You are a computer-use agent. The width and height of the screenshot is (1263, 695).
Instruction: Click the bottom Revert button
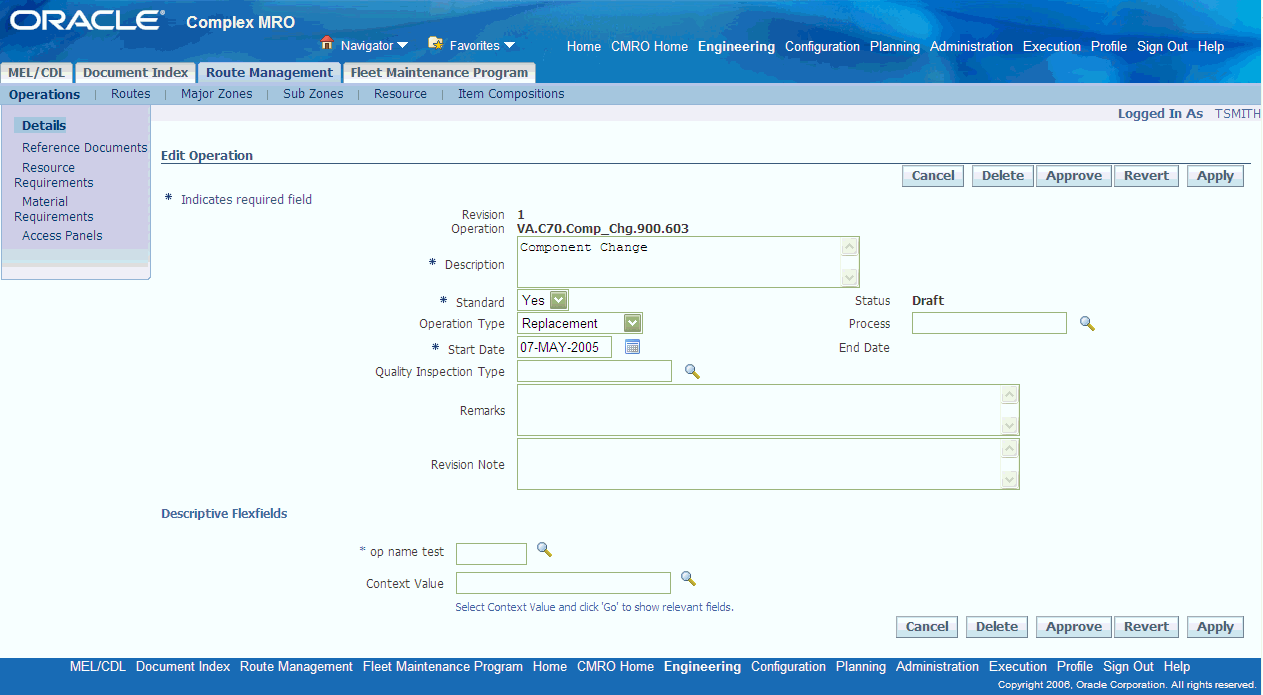pyautogui.click(x=1146, y=627)
